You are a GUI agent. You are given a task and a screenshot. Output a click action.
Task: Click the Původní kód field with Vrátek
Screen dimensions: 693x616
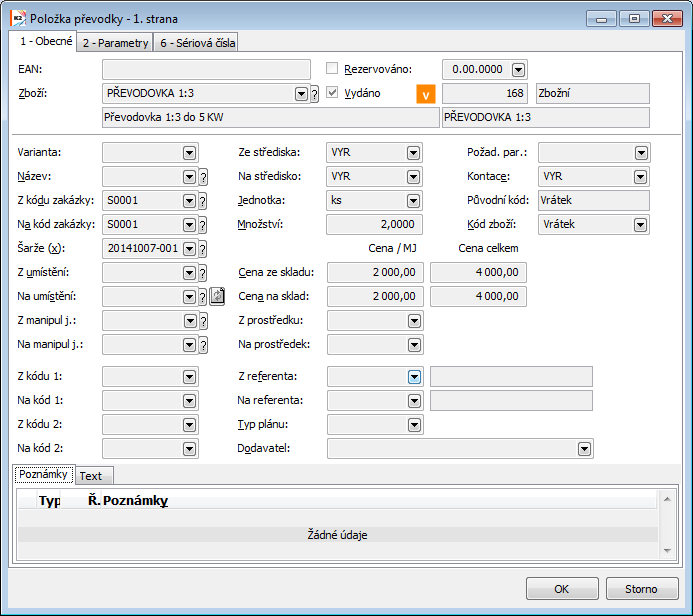coord(594,201)
